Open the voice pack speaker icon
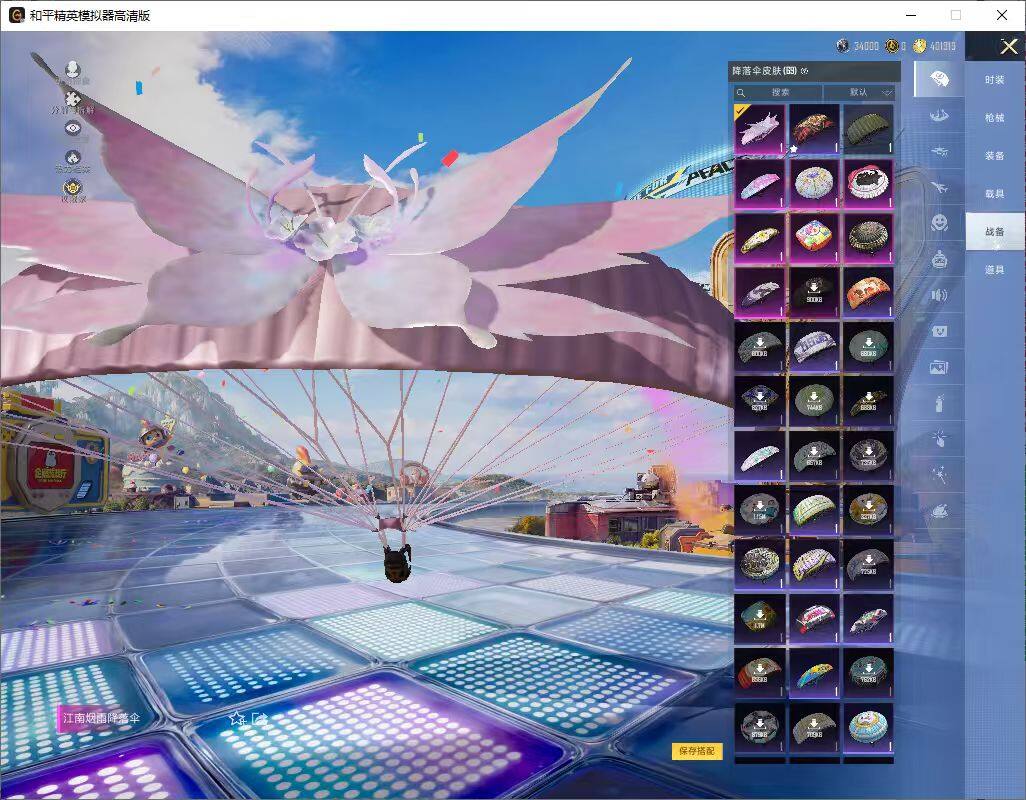 coord(939,295)
